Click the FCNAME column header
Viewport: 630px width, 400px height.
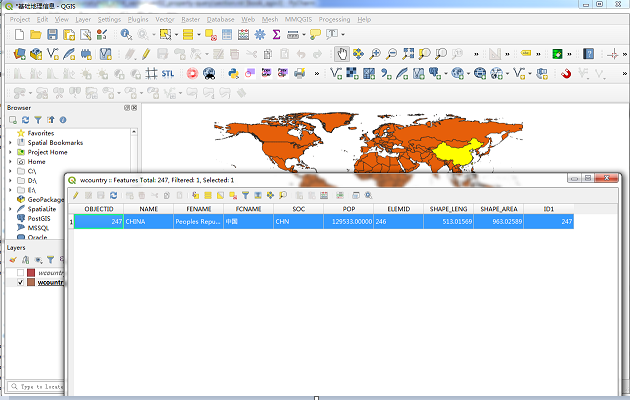pyautogui.click(x=248, y=209)
